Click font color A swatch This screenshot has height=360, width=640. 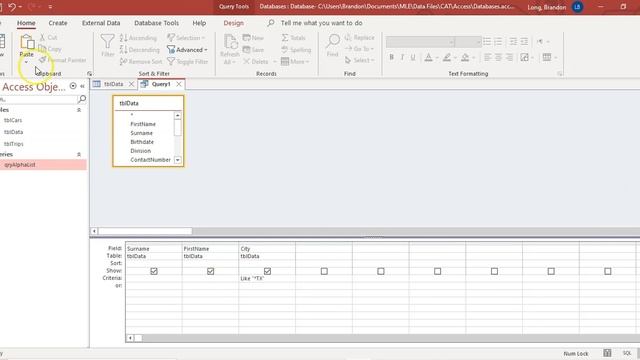point(428,57)
